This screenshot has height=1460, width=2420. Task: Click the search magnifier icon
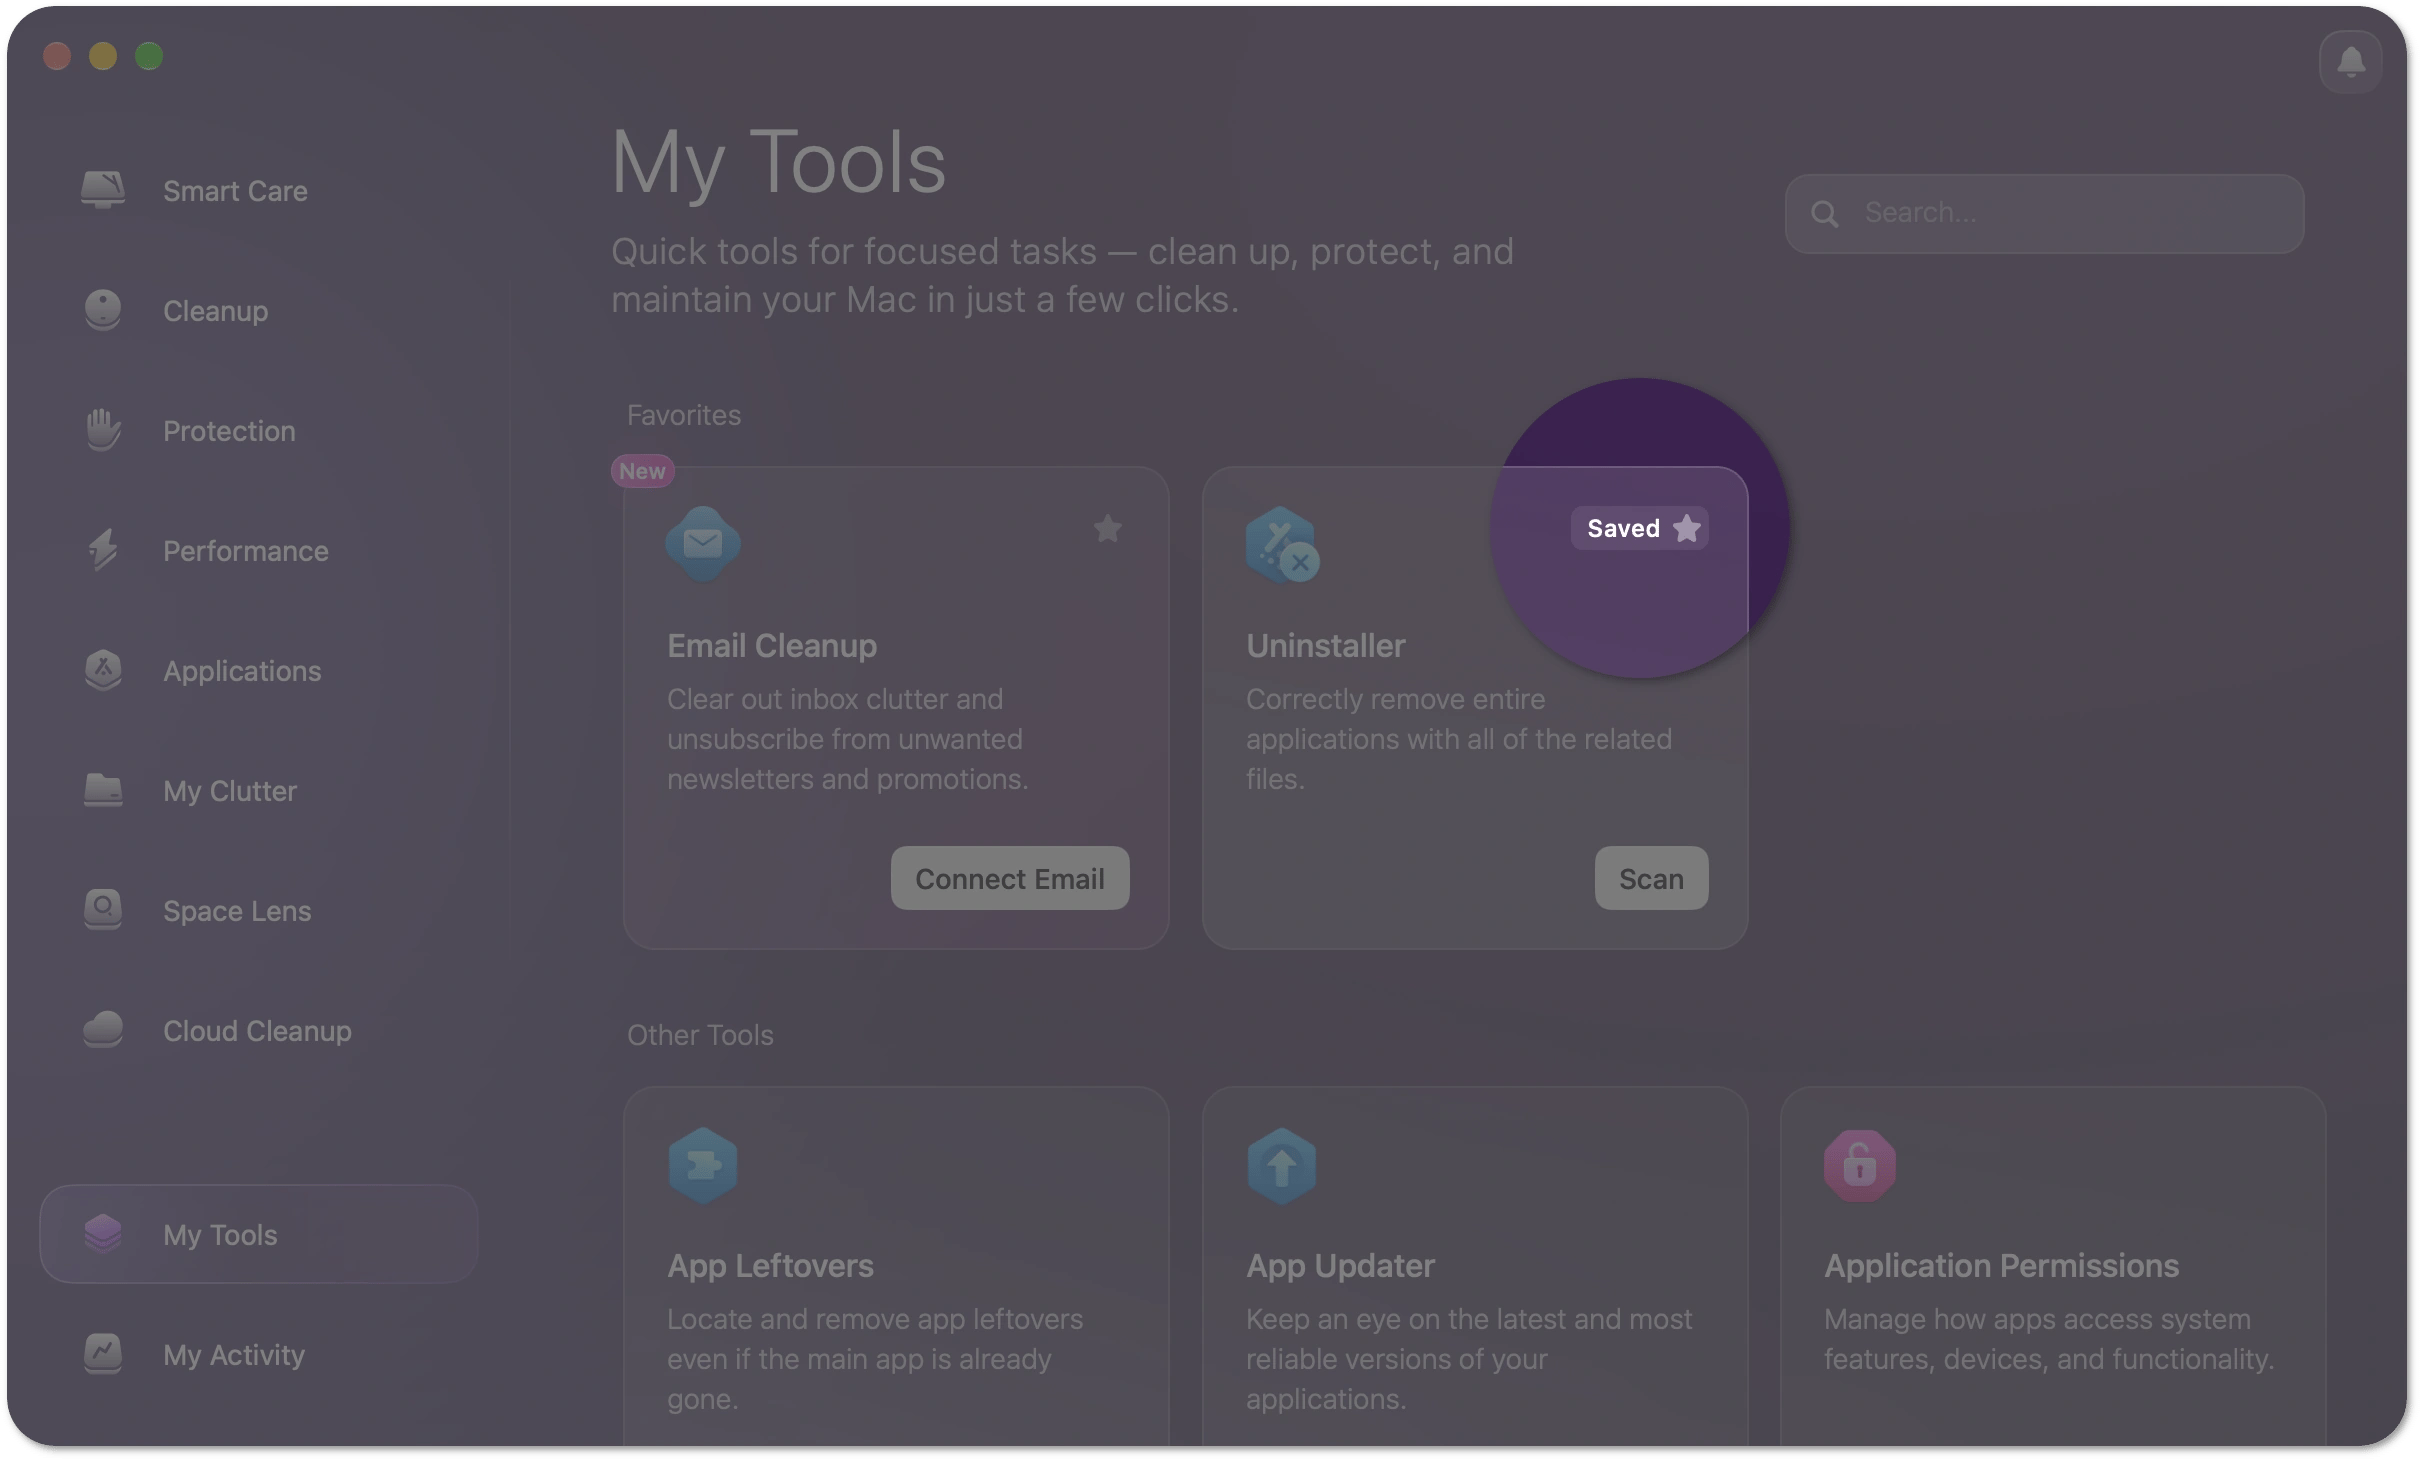click(1825, 214)
